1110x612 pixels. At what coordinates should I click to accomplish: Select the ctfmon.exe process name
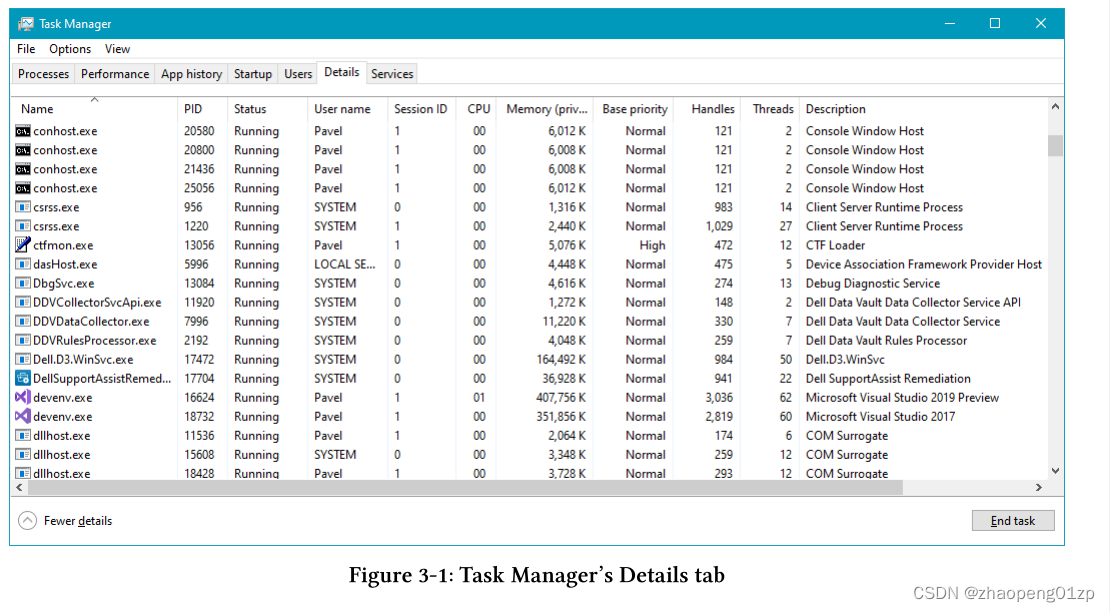pyautogui.click(x=63, y=246)
